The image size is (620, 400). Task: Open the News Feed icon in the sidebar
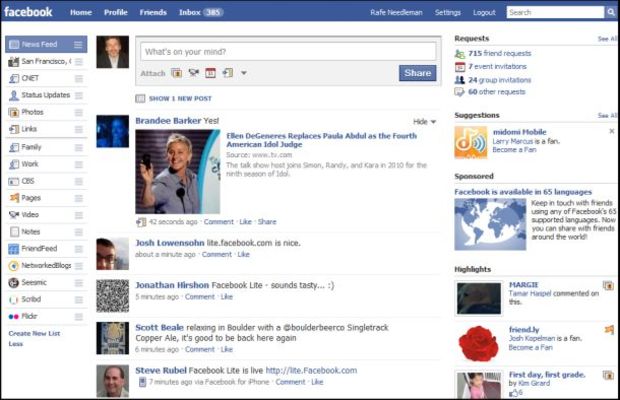click(x=14, y=44)
